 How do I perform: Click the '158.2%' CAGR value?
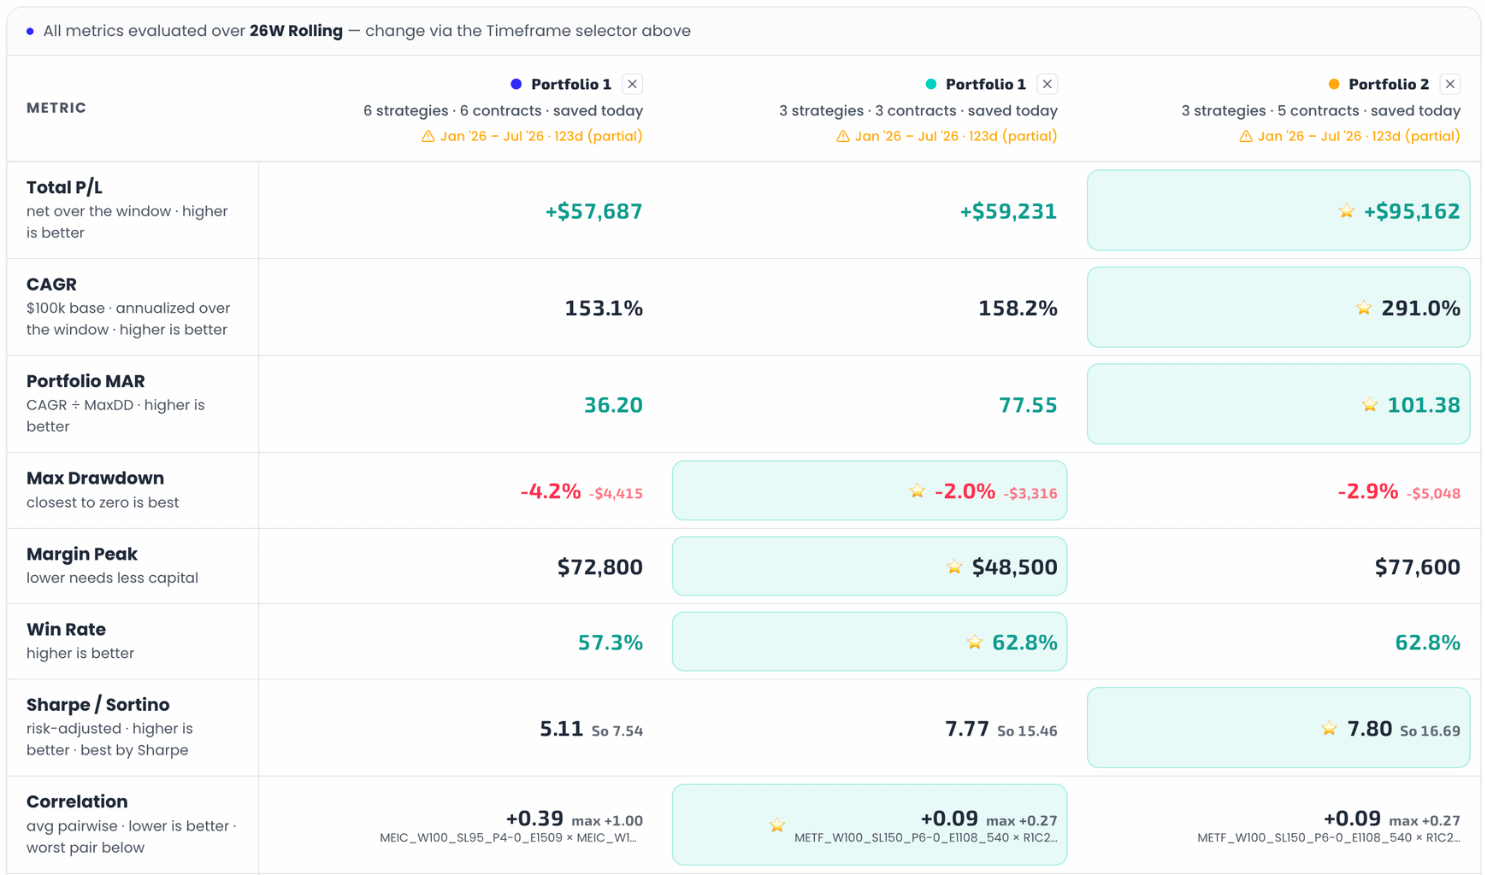tap(1018, 308)
